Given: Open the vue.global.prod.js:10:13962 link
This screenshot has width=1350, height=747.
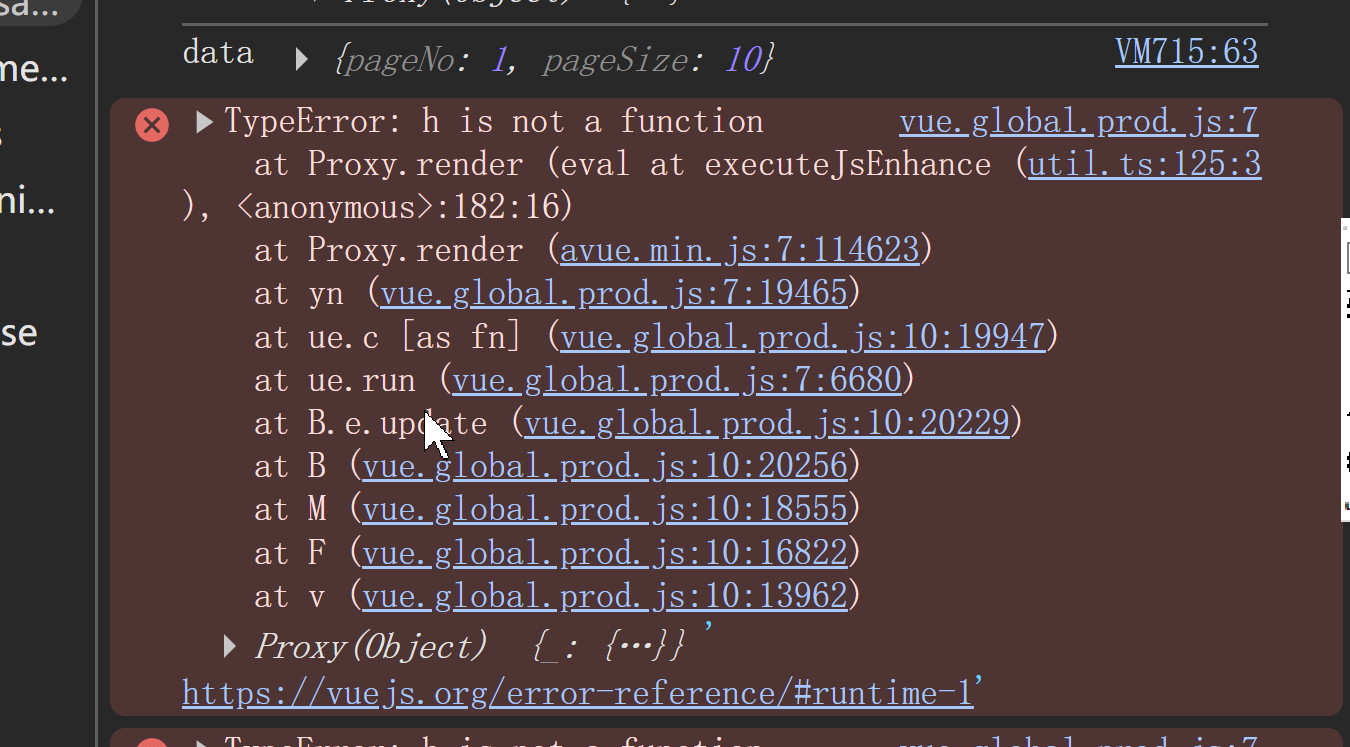Looking at the screenshot, I should [x=604, y=597].
